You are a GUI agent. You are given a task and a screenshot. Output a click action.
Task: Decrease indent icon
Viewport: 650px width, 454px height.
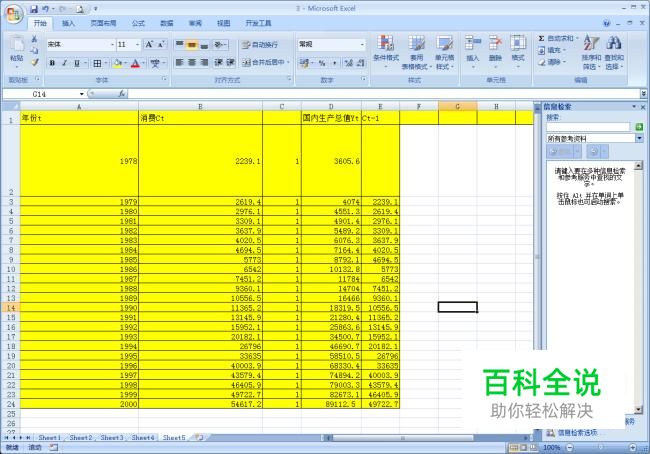[x=218, y=63]
